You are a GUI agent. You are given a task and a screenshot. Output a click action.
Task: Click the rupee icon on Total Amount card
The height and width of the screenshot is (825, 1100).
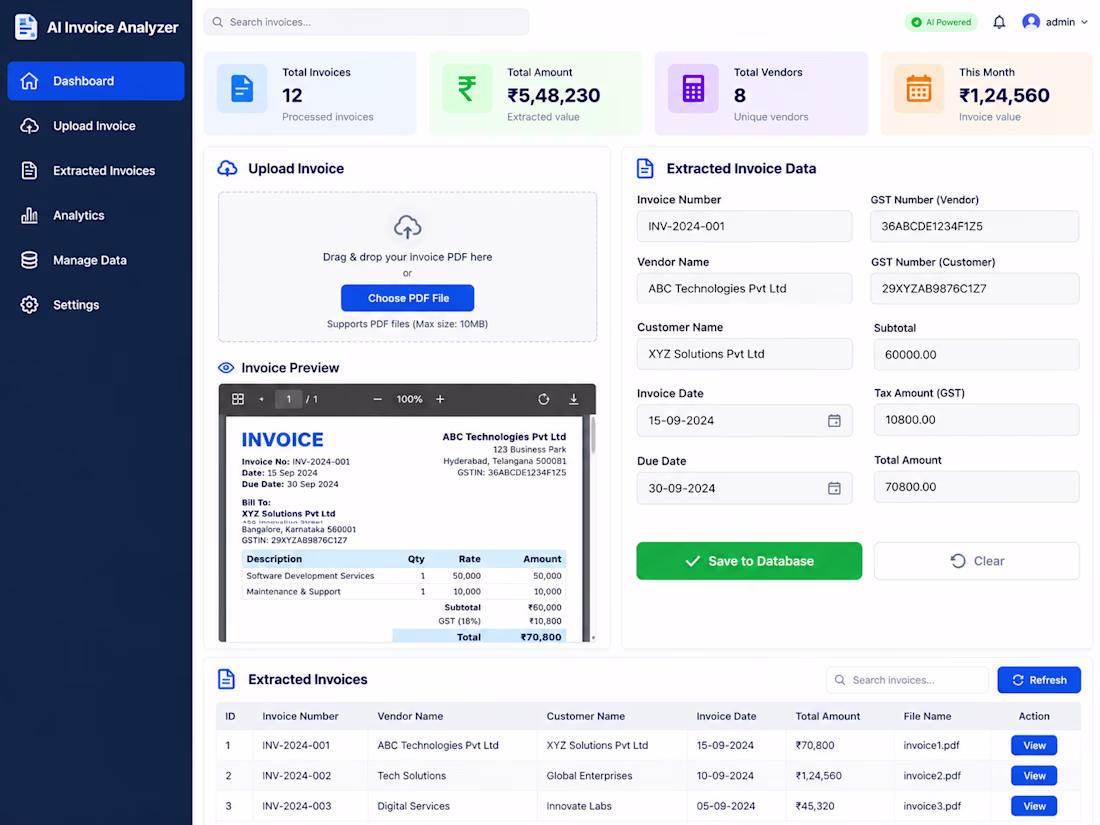coord(467,89)
